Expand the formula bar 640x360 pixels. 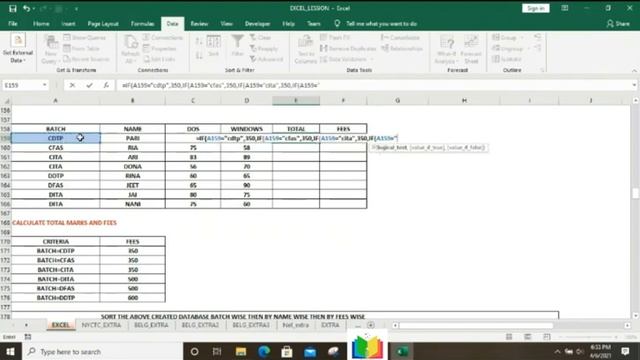634,85
